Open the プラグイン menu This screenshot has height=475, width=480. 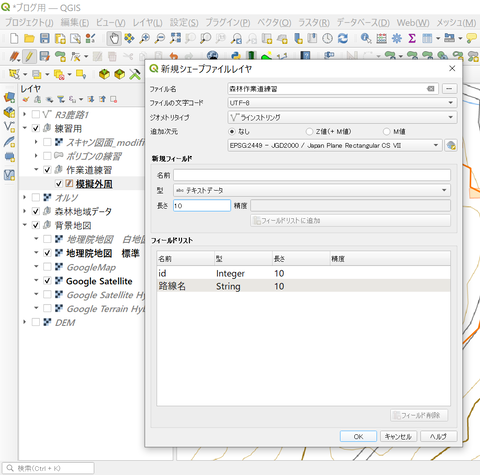(x=228, y=23)
